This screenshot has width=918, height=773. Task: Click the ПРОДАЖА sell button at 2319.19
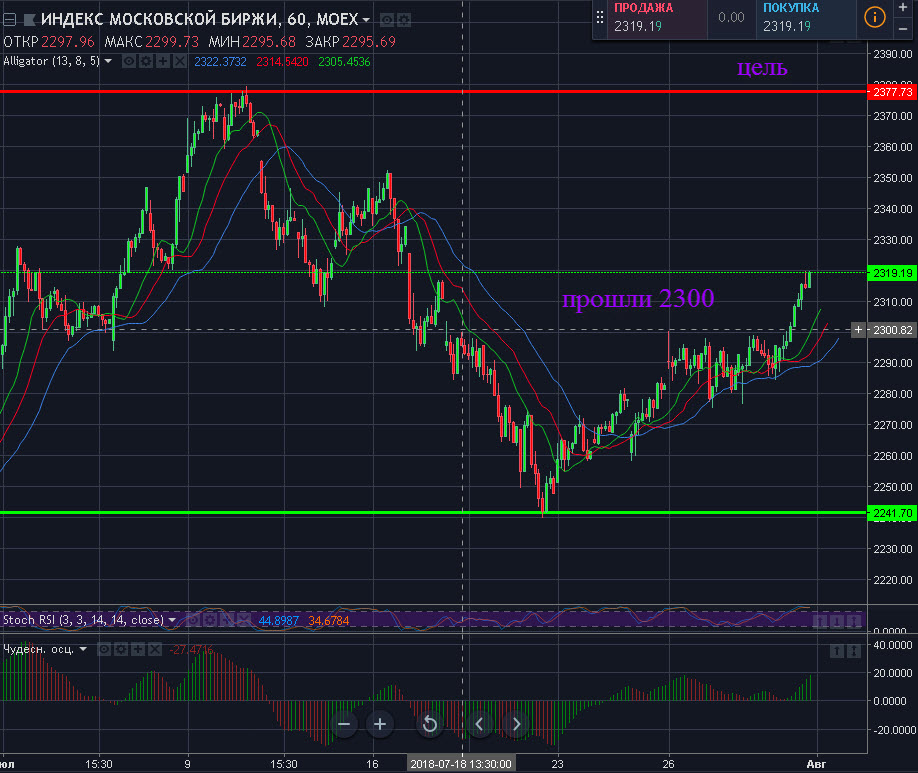(x=657, y=18)
